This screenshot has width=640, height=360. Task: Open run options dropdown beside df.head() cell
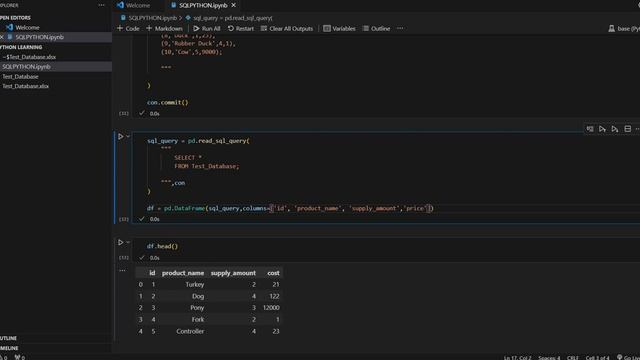click(x=128, y=242)
